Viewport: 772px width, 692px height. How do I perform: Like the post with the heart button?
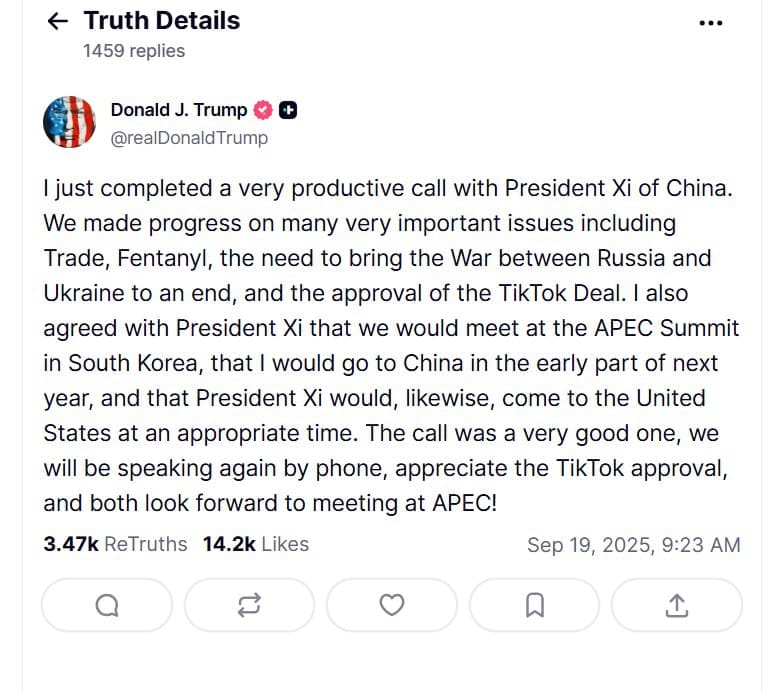pyautogui.click(x=392, y=604)
